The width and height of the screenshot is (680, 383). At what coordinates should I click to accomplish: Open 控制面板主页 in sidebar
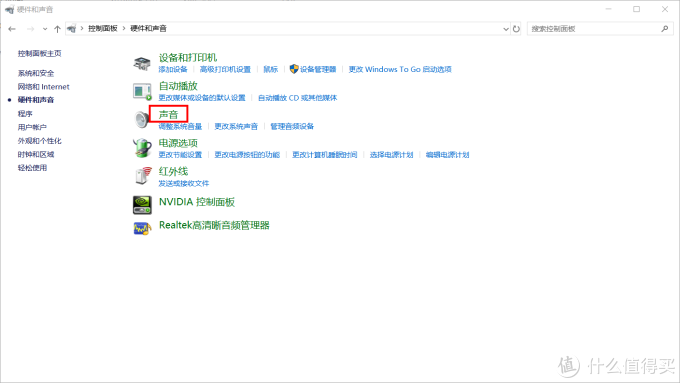[39, 53]
